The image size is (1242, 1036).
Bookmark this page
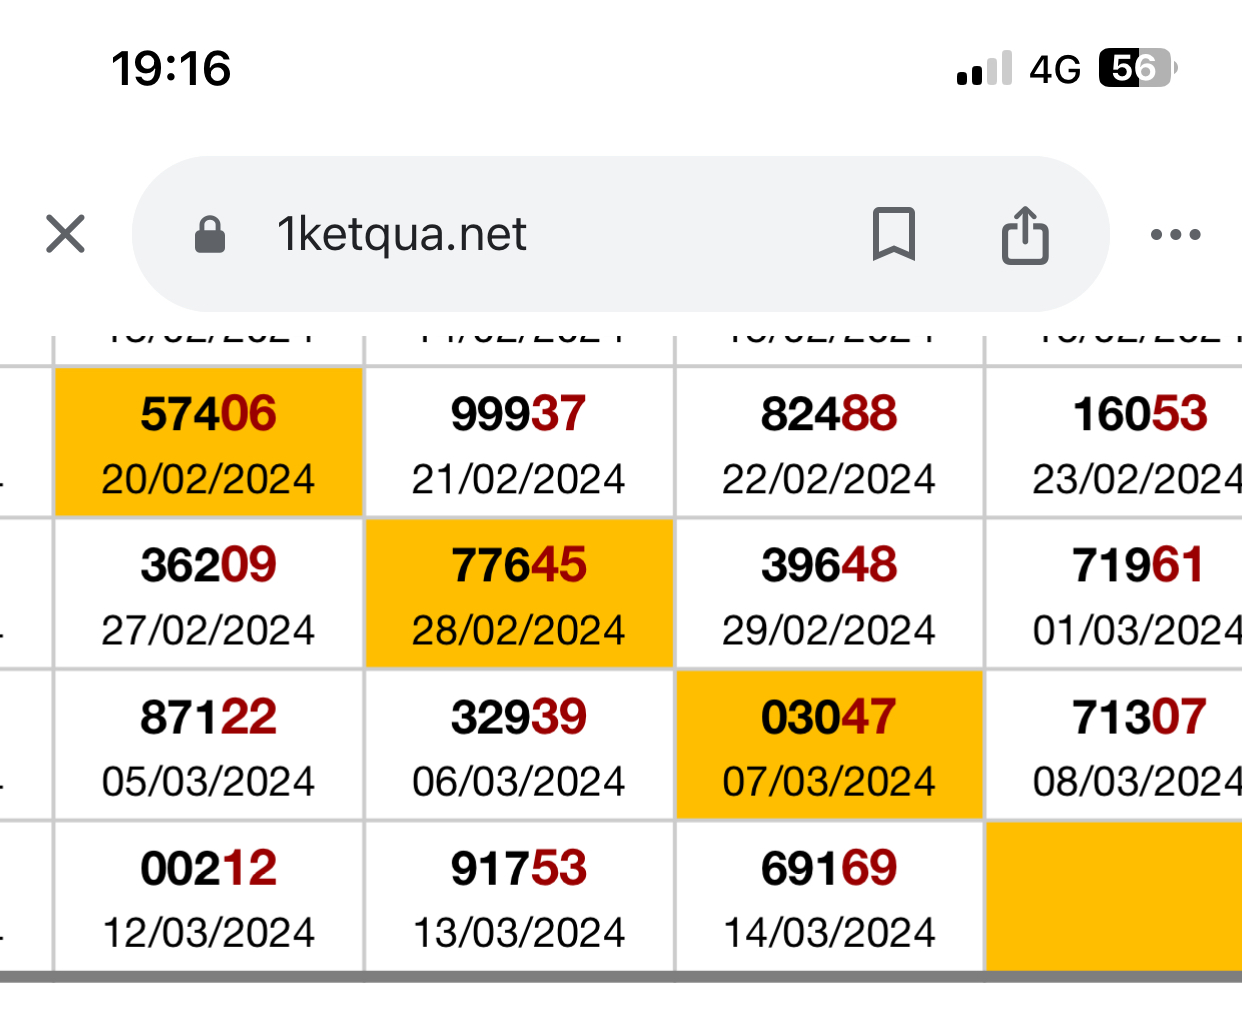[893, 235]
